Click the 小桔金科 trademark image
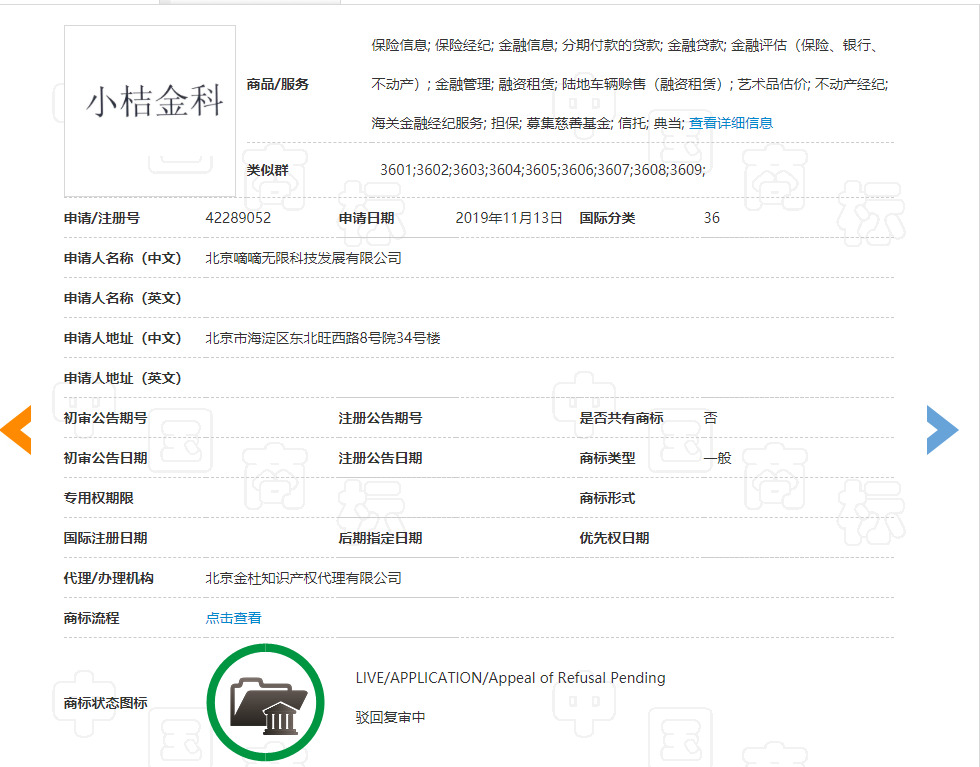980x767 pixels. pos(150,111)
